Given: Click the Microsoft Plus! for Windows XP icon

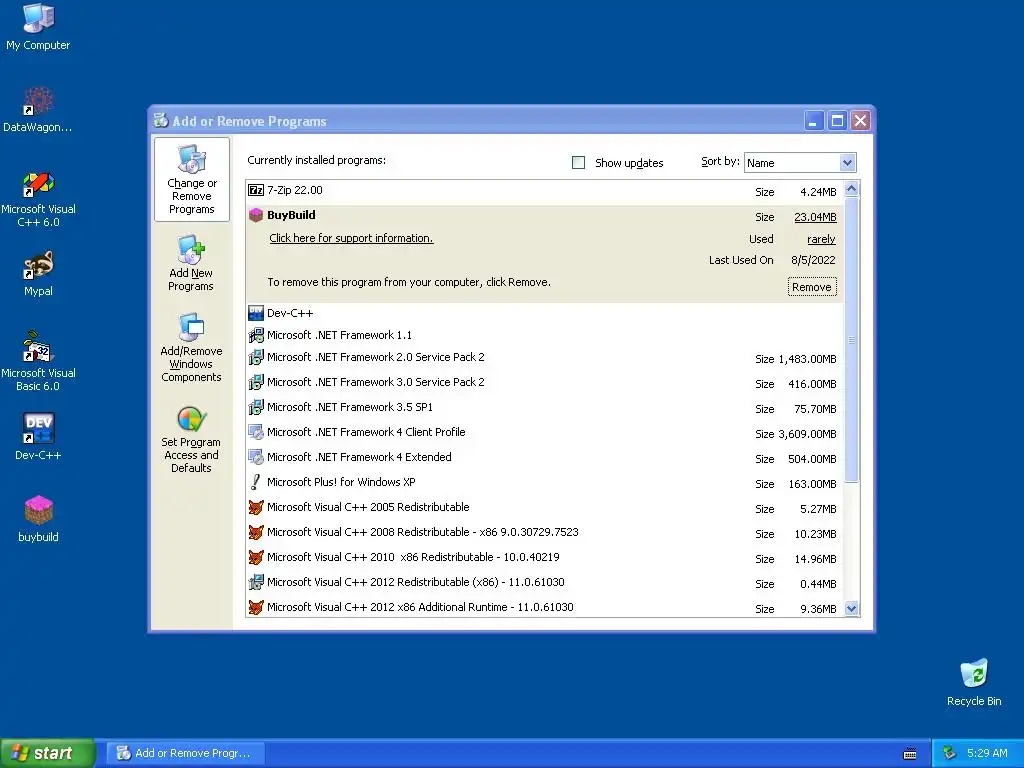Looking at the screenshot, I should [x=256, y=482].
